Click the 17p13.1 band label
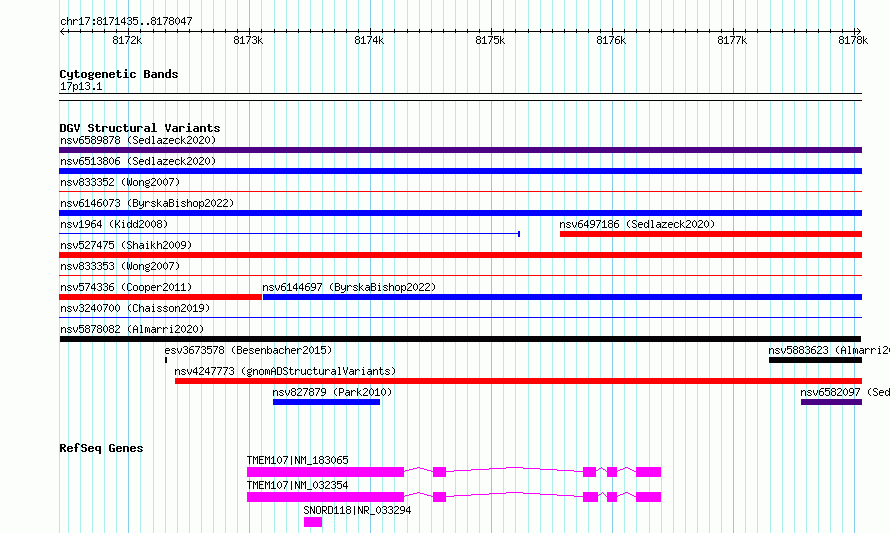This screenshot has width=890, height=533. pos(81,86)
